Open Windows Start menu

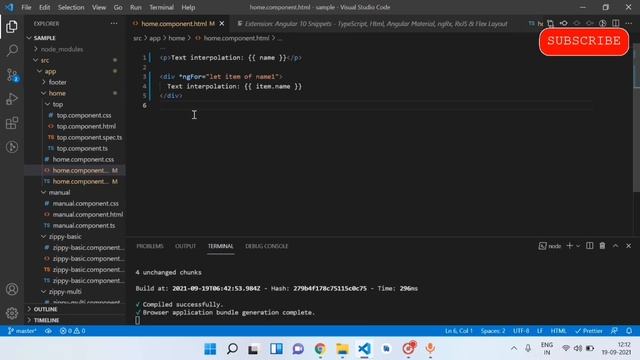[210, 349]
